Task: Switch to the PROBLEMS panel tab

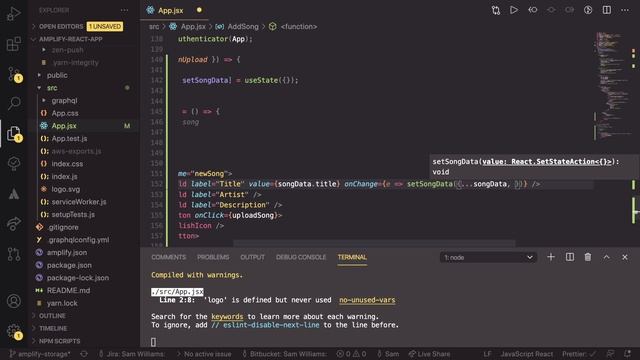Action: pos(213,257)
